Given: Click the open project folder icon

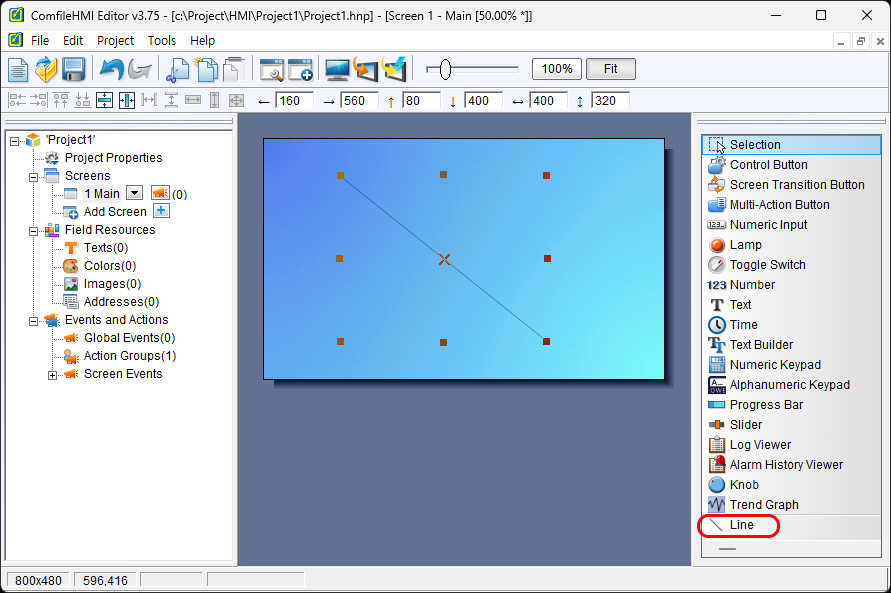Looking at the screenshot, I should pyautogui.click(x=46, y=69).
